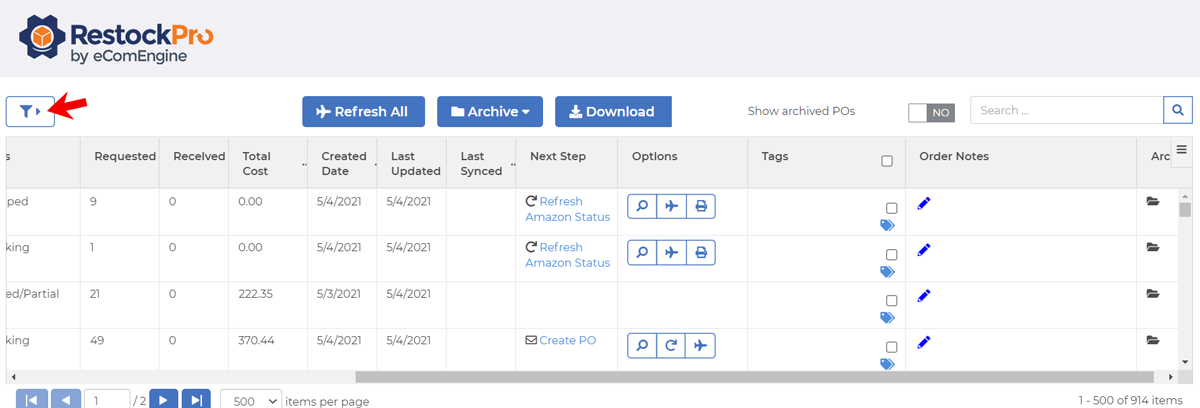
Task: Click the magnifier icon in first row Options
Action: (x=642, y=206)
